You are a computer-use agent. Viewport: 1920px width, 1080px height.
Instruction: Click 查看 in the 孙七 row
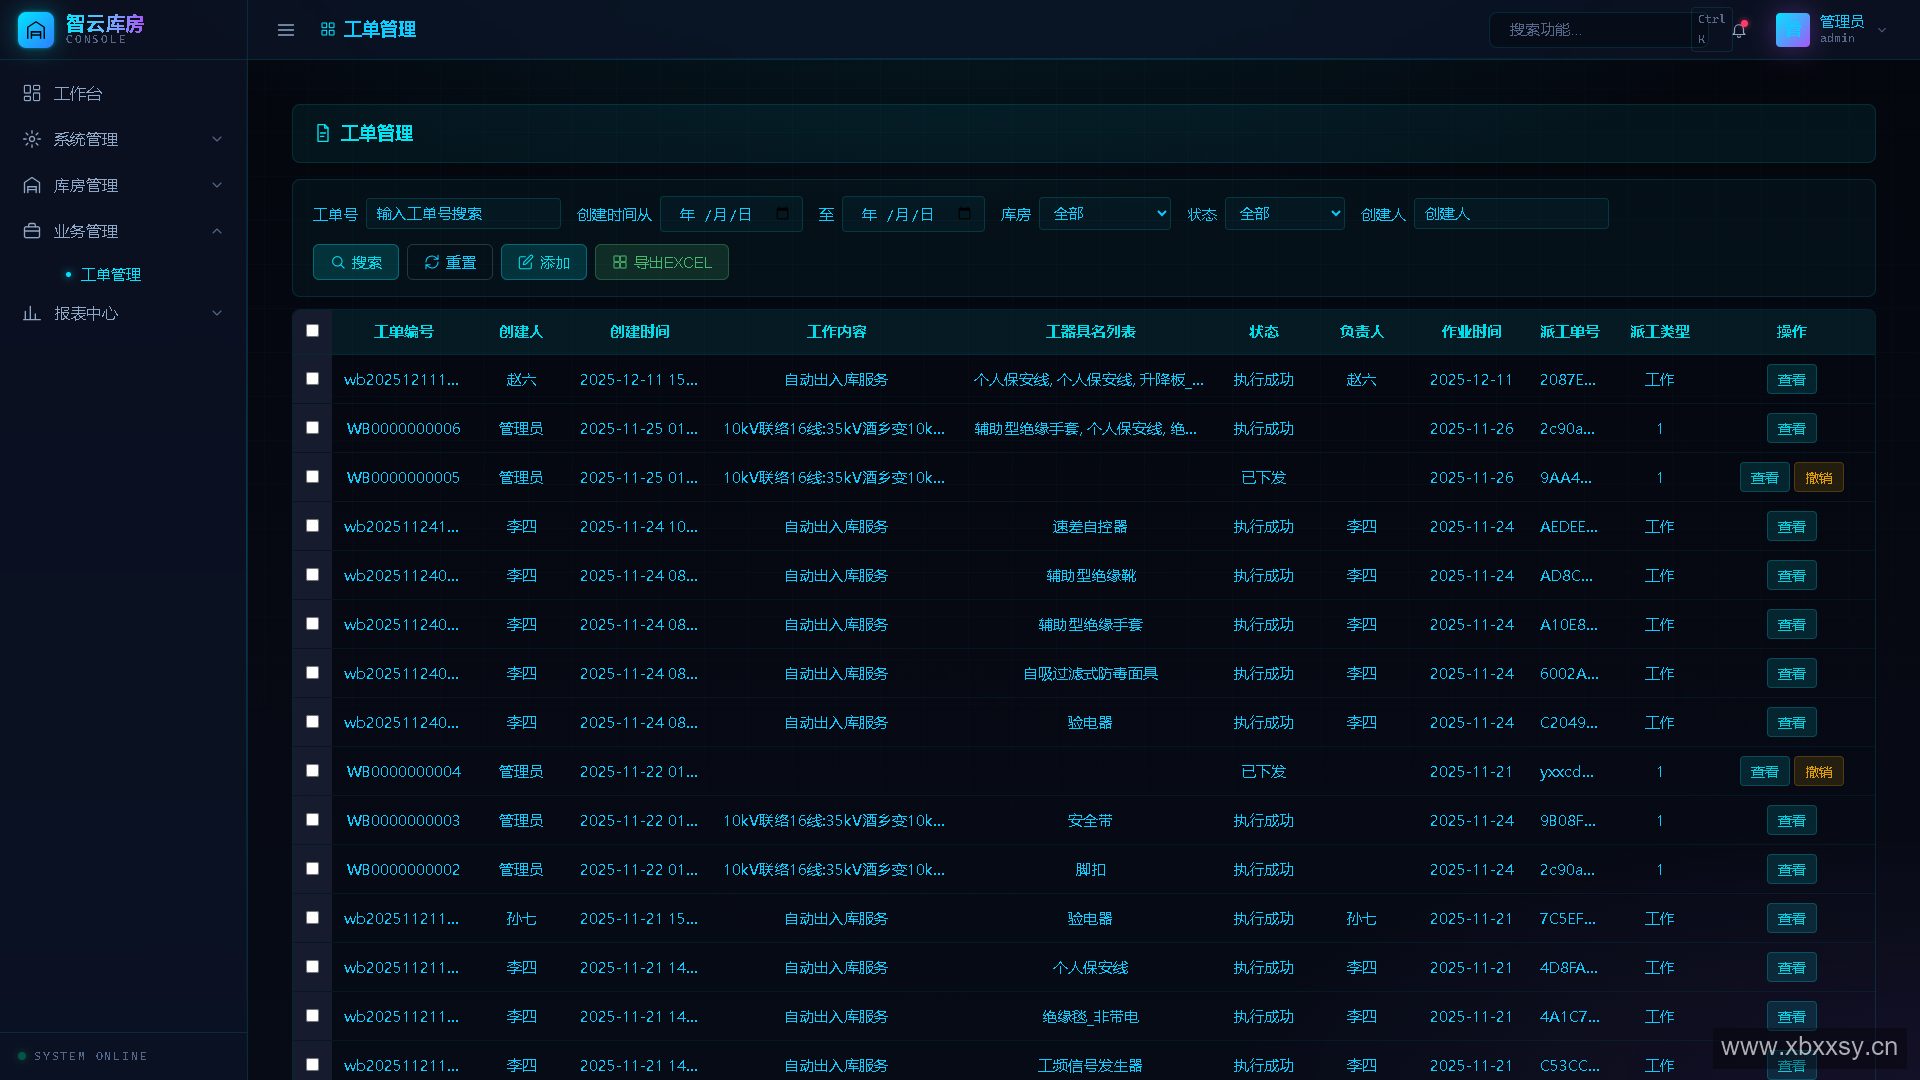pyautogui.click(x=1792, y=919)
